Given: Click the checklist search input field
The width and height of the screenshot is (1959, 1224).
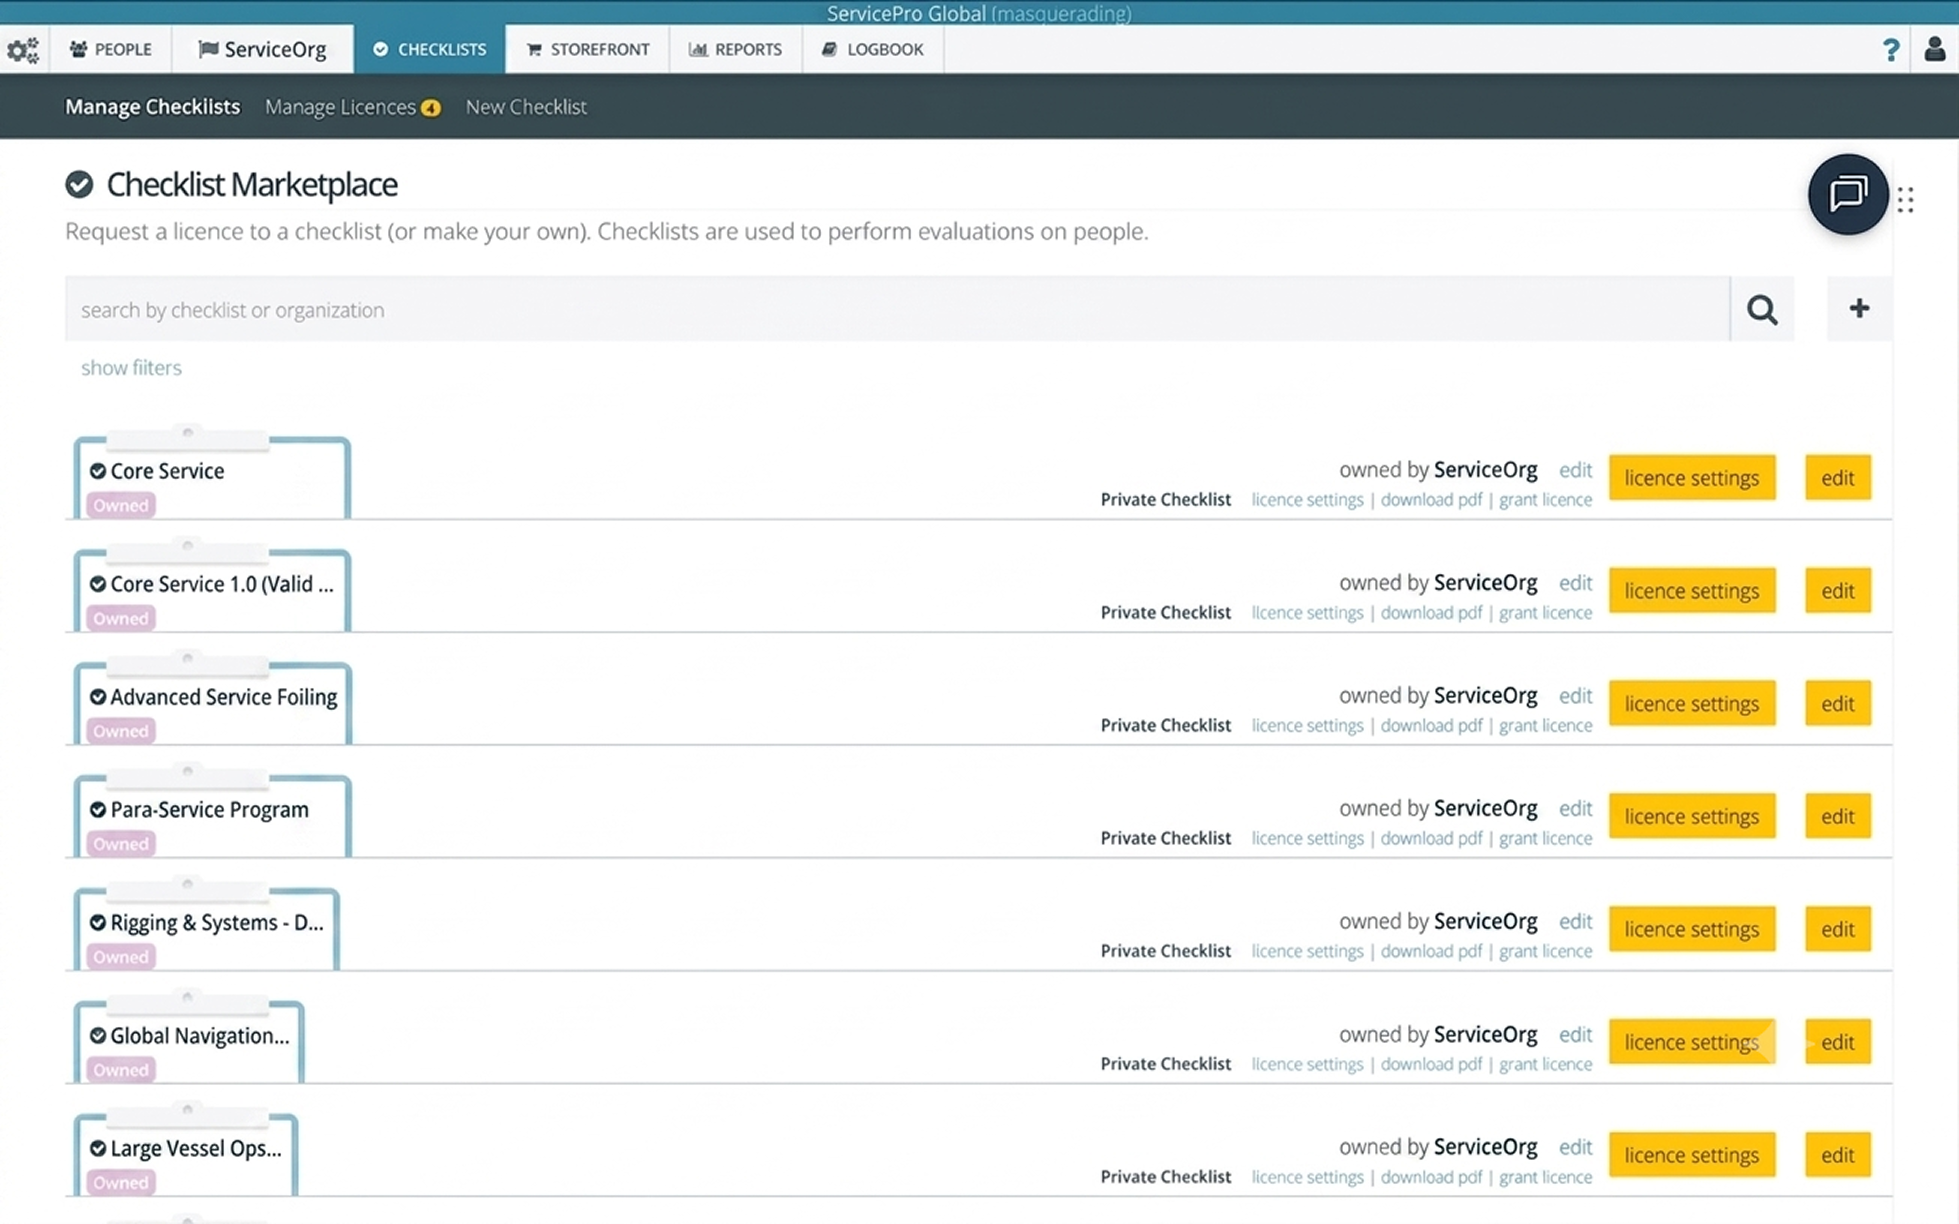Looking at the screenshot, I should point(897,309).
